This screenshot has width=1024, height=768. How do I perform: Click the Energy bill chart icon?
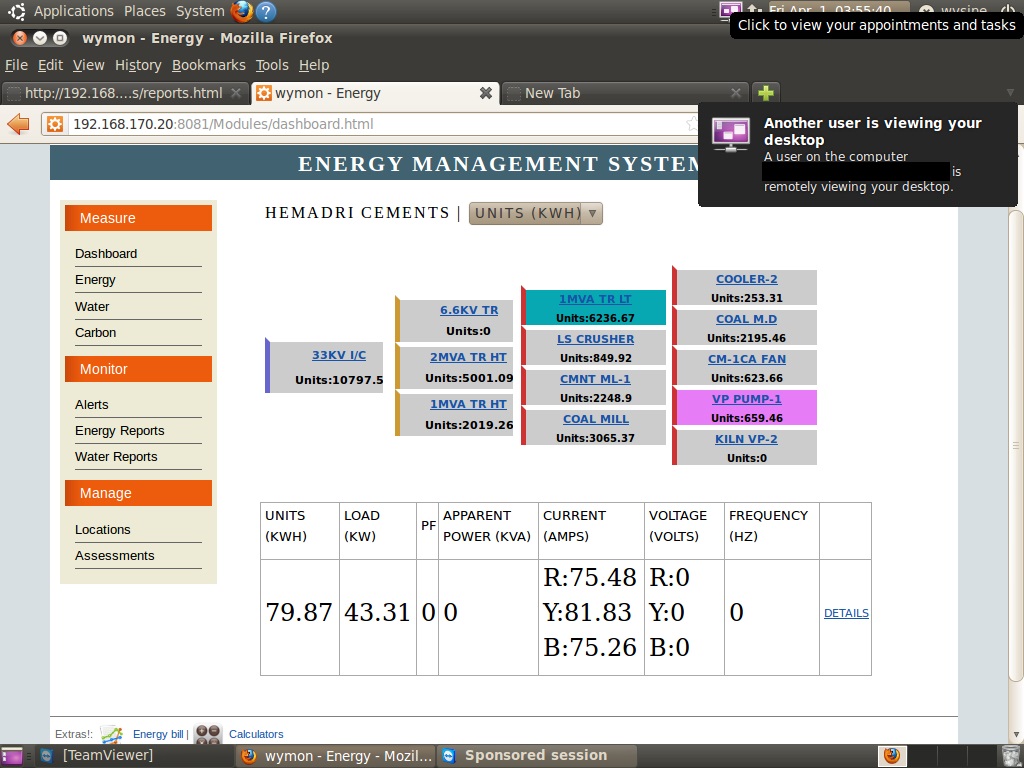point(111,734)
